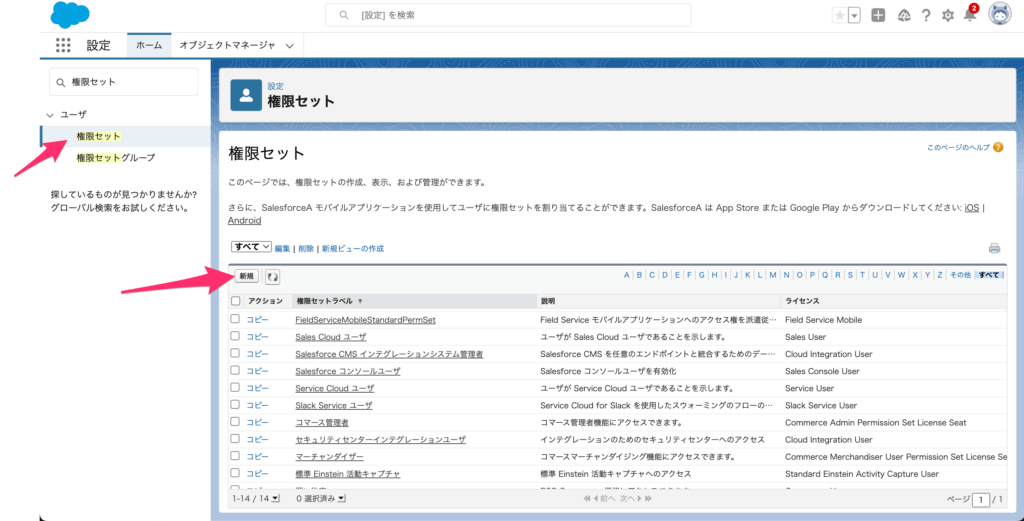This screenshot has height=521, width=1024.
Task: Check the Service Cloud ユーザ row checkbox
Action: click(235, 387)
